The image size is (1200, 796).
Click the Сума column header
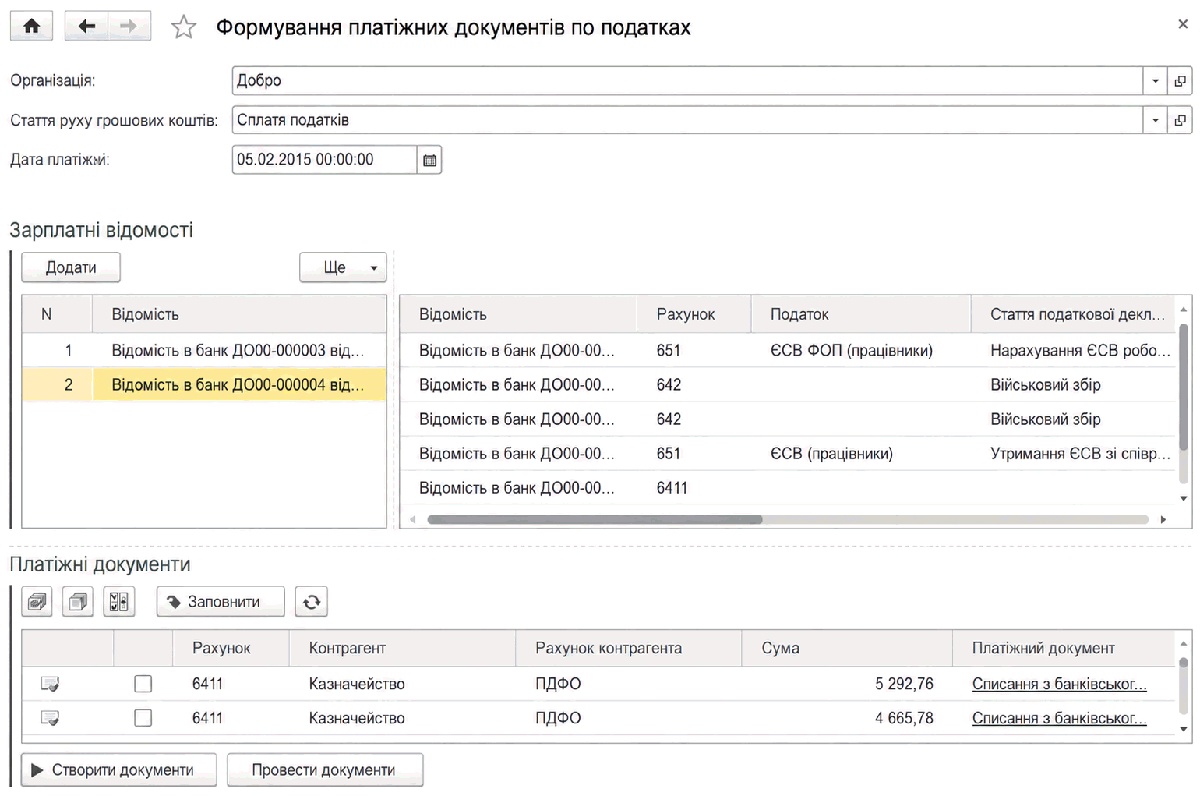coord(846,648)
